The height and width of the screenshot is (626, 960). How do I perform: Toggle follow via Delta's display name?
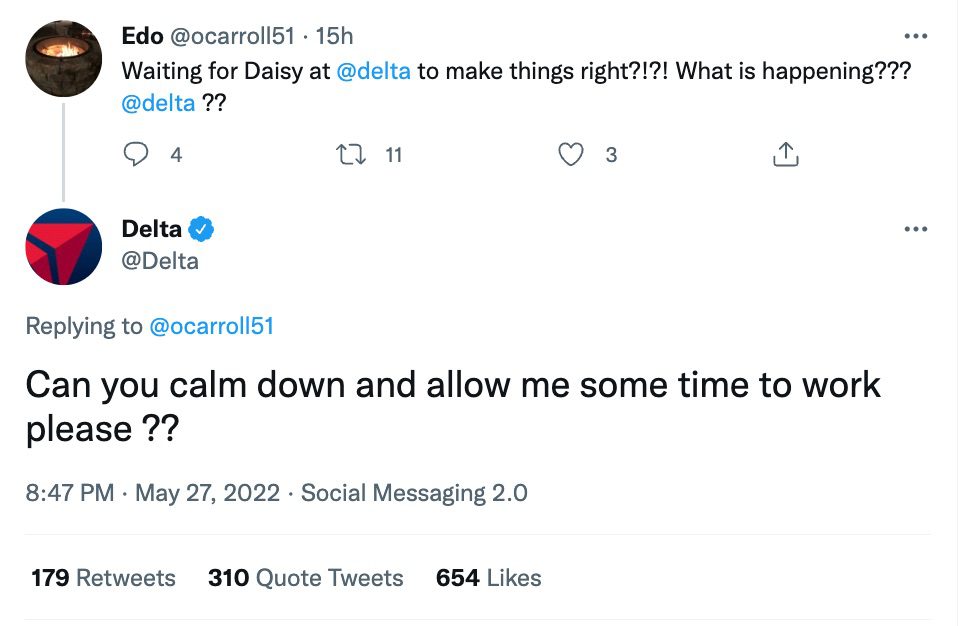point(152,228)
